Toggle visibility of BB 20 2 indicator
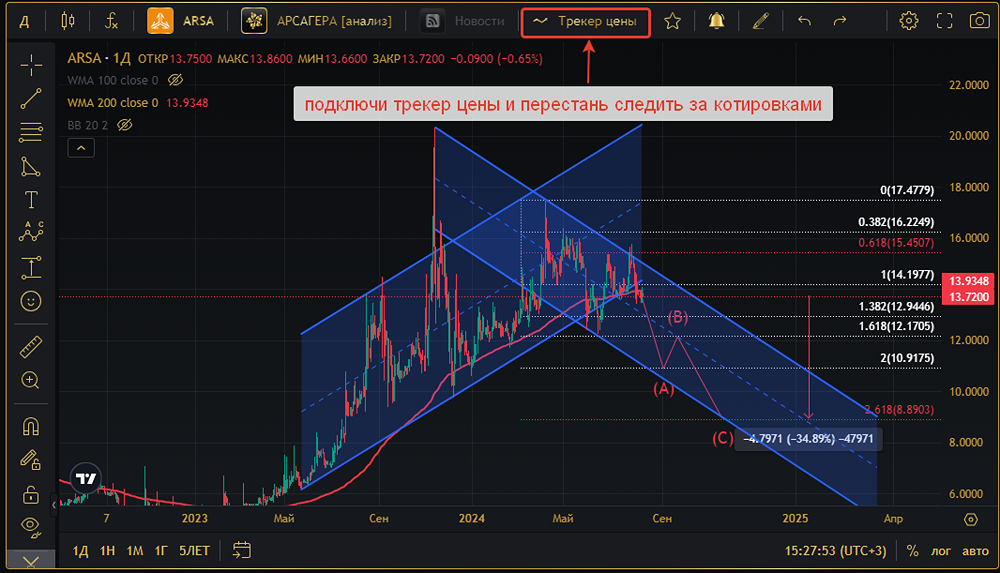Screen dimensions: 1000x573 coord(124,125)
